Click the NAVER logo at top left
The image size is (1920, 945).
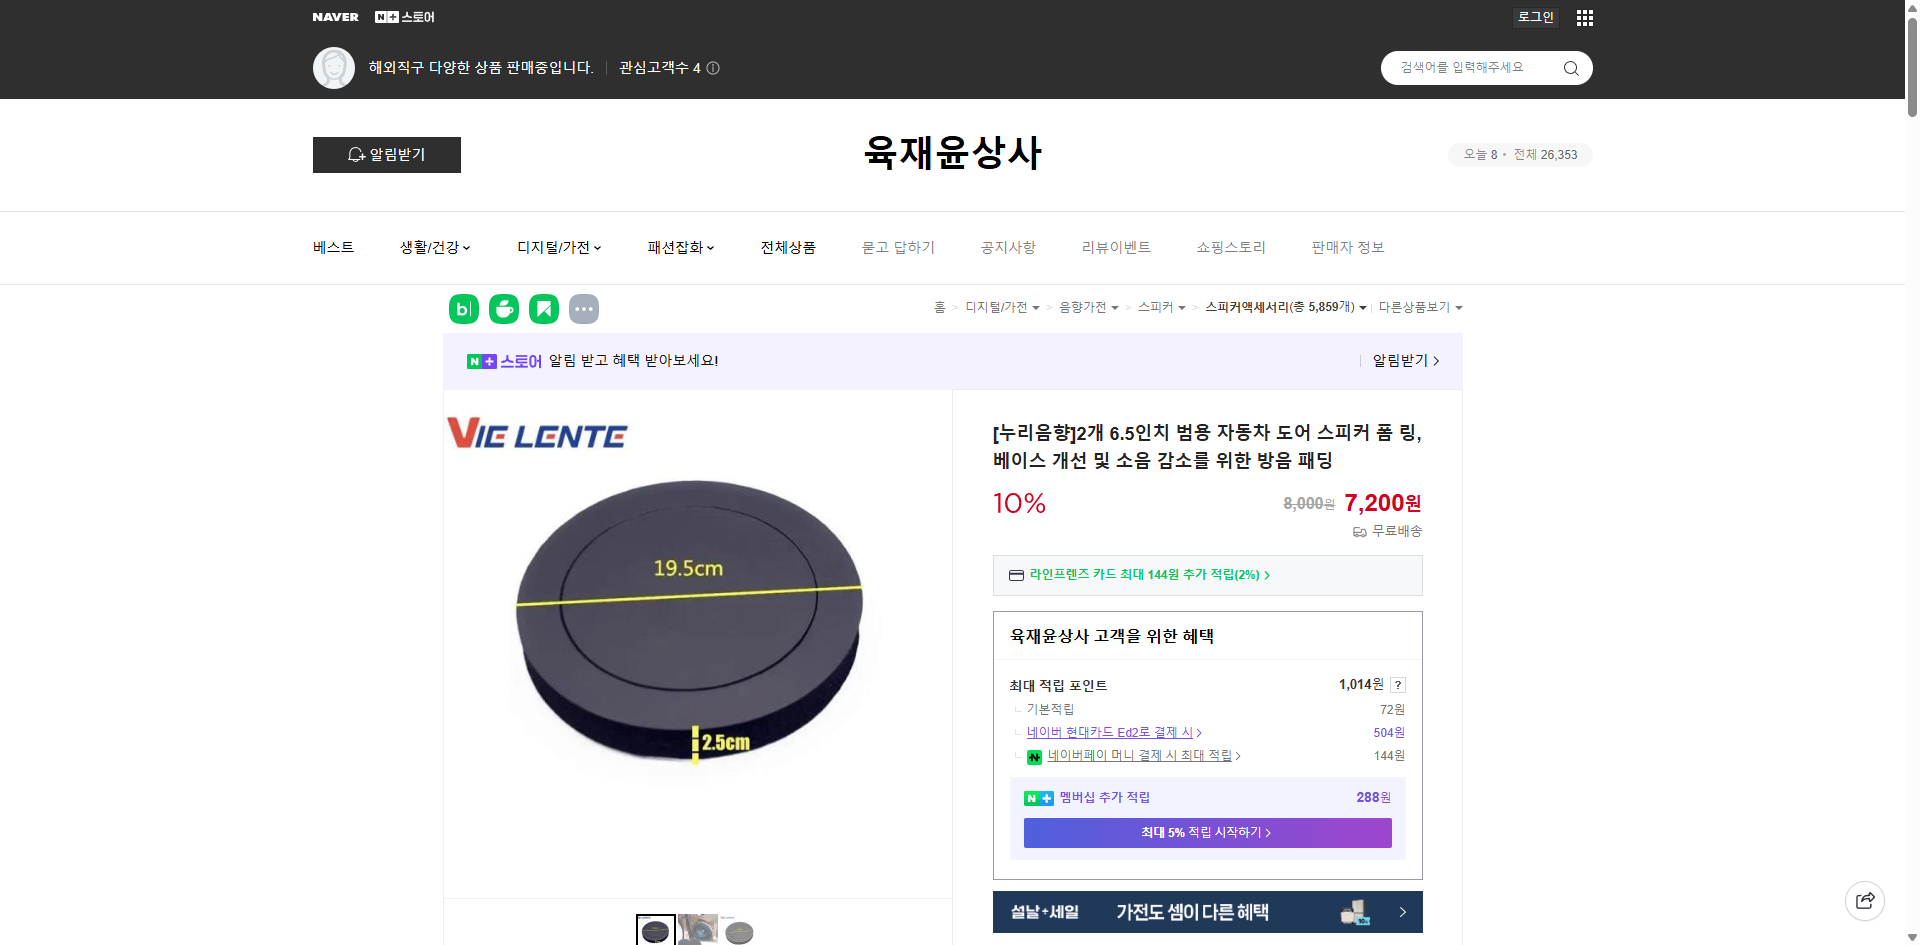pyautogui.click(x=336, y=16)
